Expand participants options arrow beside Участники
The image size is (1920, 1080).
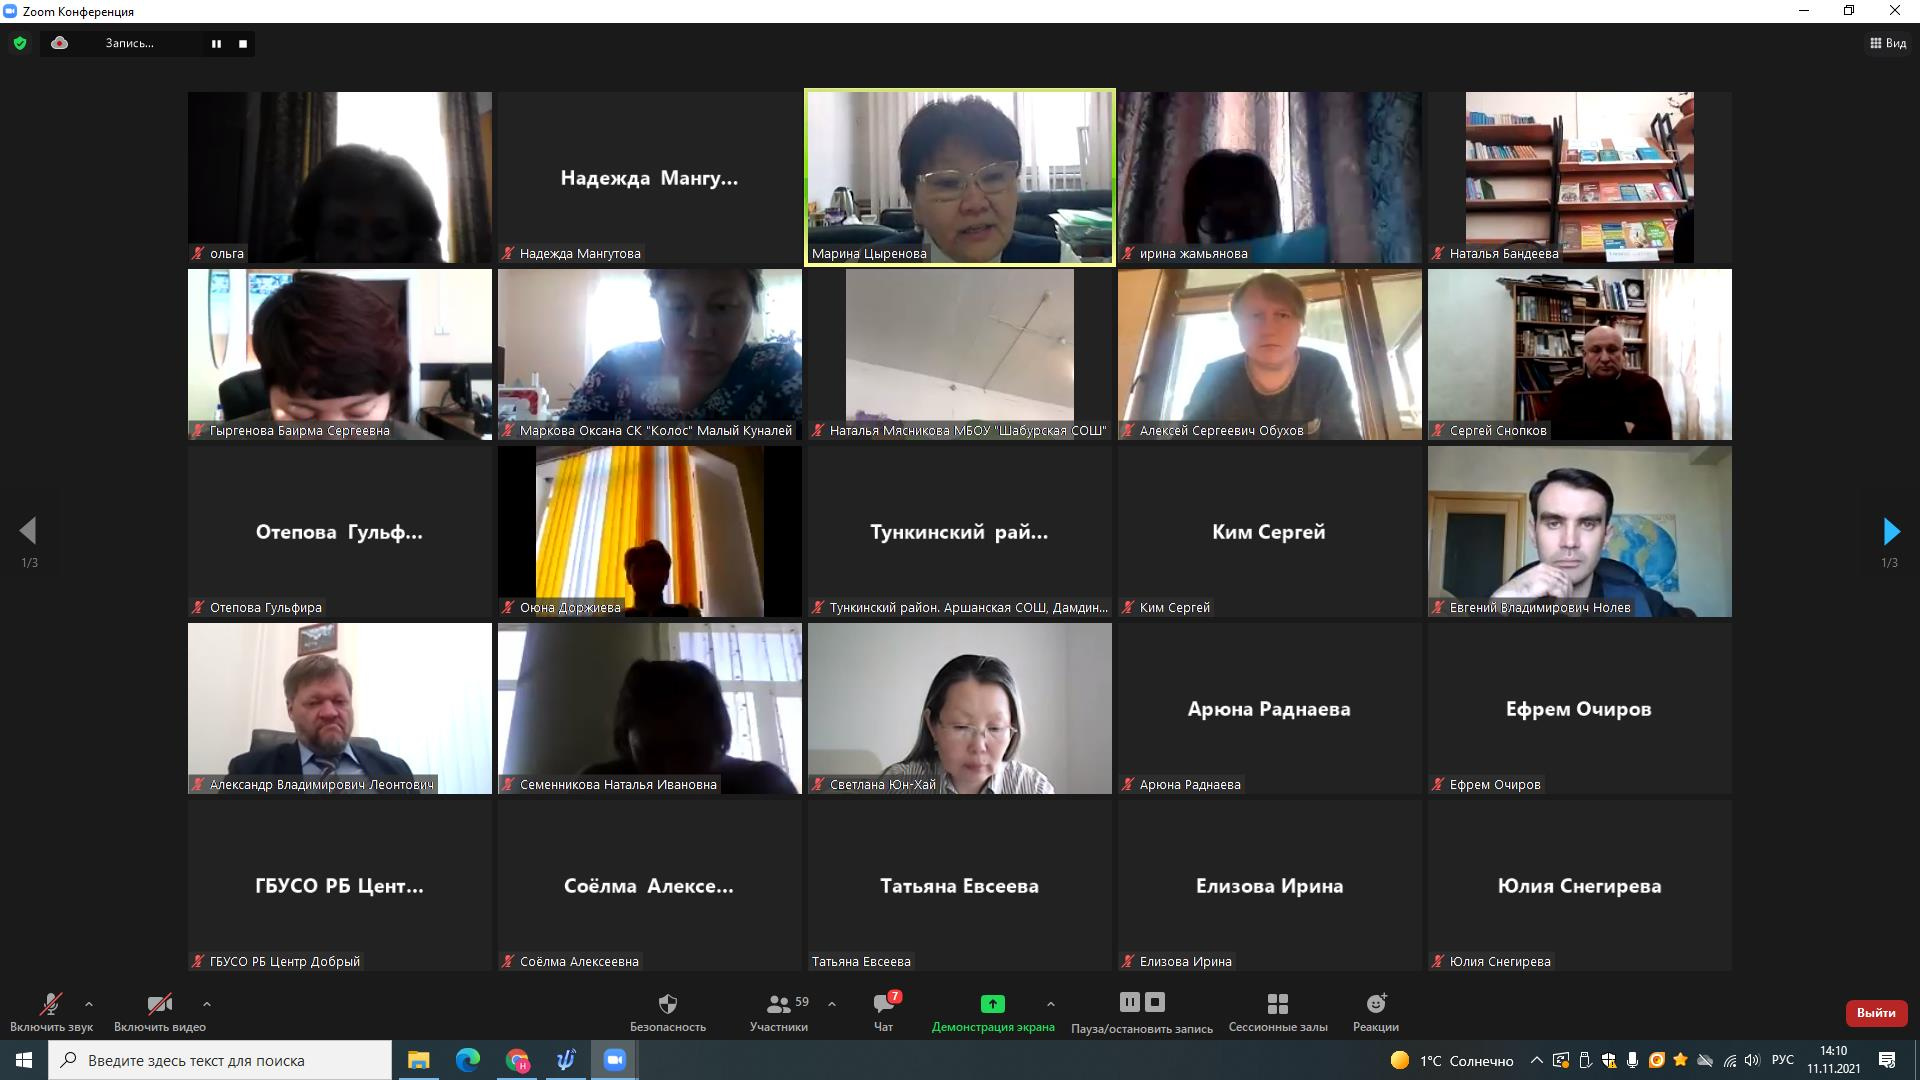[x=832, y=1004]
